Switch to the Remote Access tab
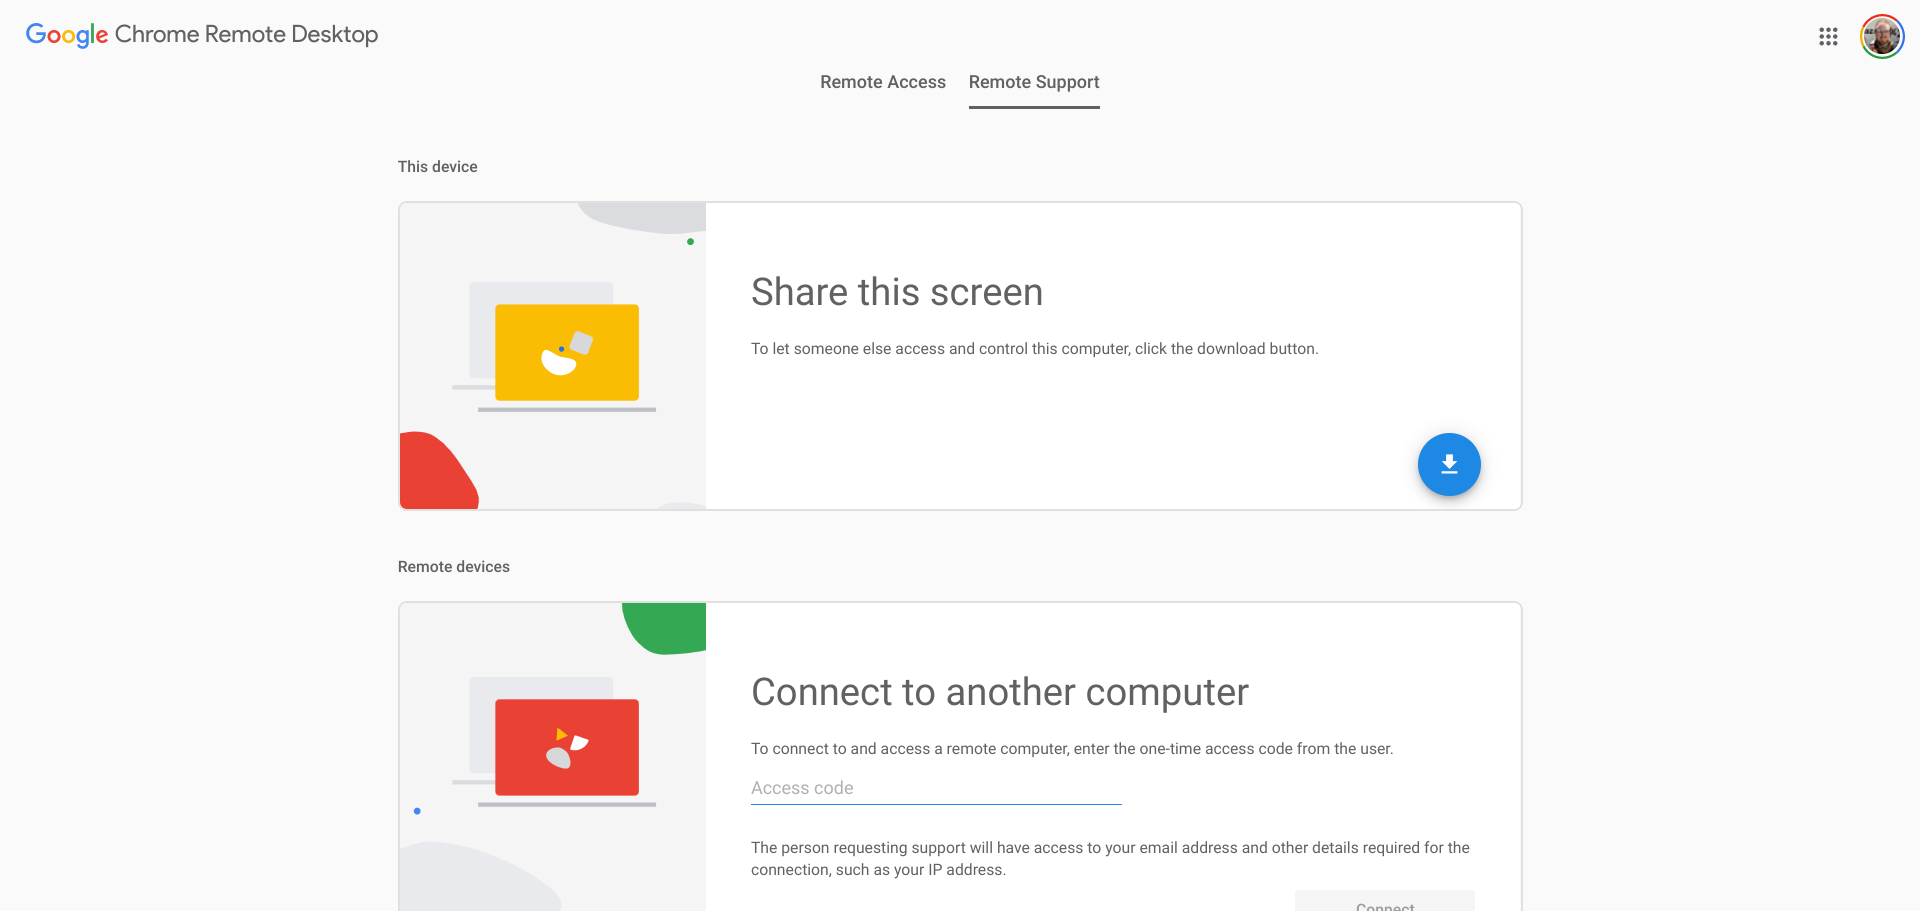 click(882, 82)
